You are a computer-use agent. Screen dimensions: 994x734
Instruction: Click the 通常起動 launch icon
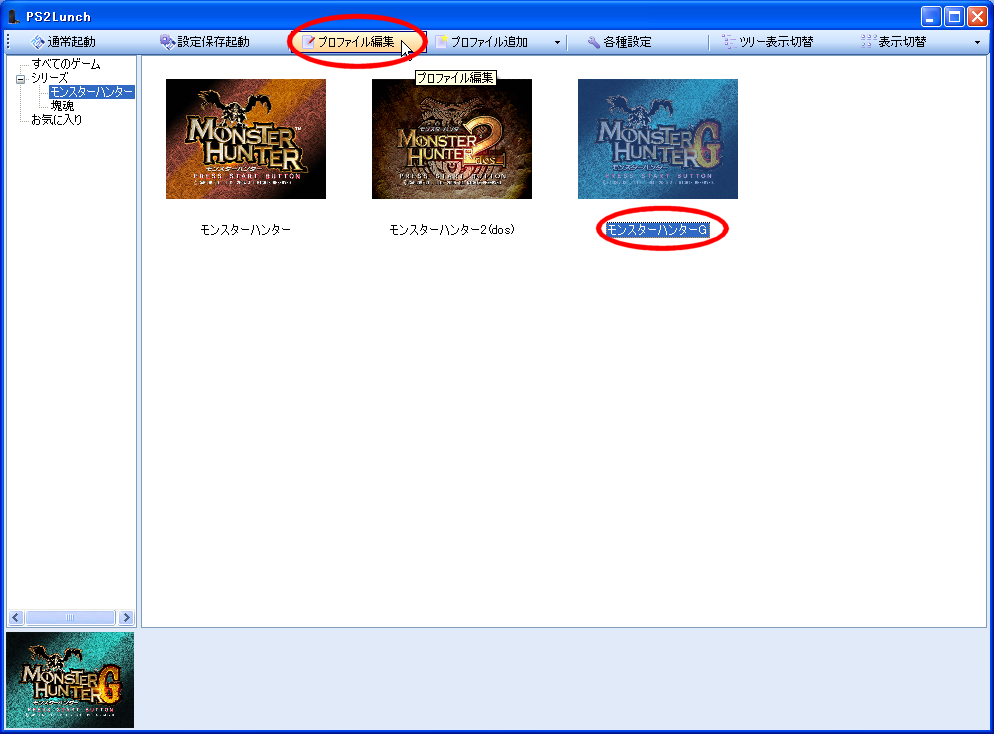tap(37, 42)
